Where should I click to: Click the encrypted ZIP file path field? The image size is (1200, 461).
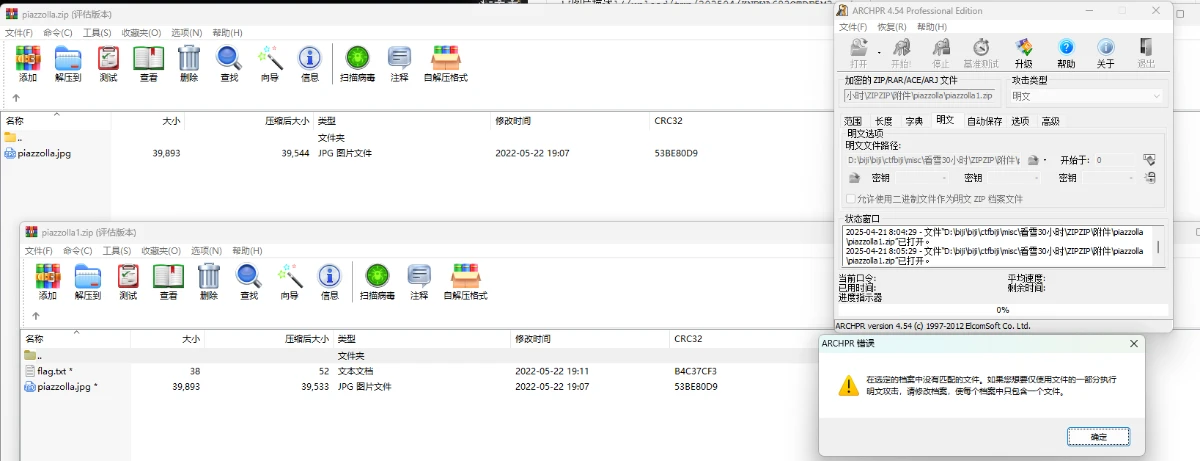point(920,96)
